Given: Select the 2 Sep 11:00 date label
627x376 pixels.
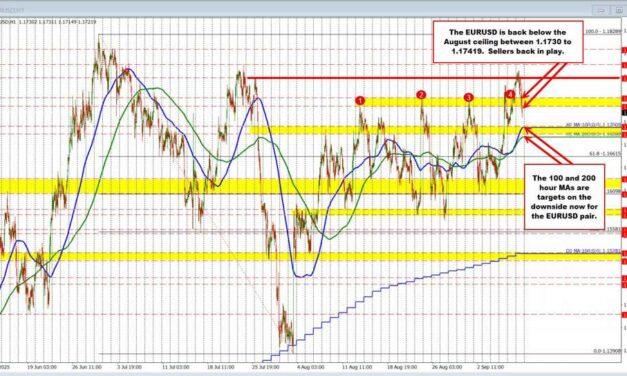Looking at the screenshot, I should (x=491, y=367).
